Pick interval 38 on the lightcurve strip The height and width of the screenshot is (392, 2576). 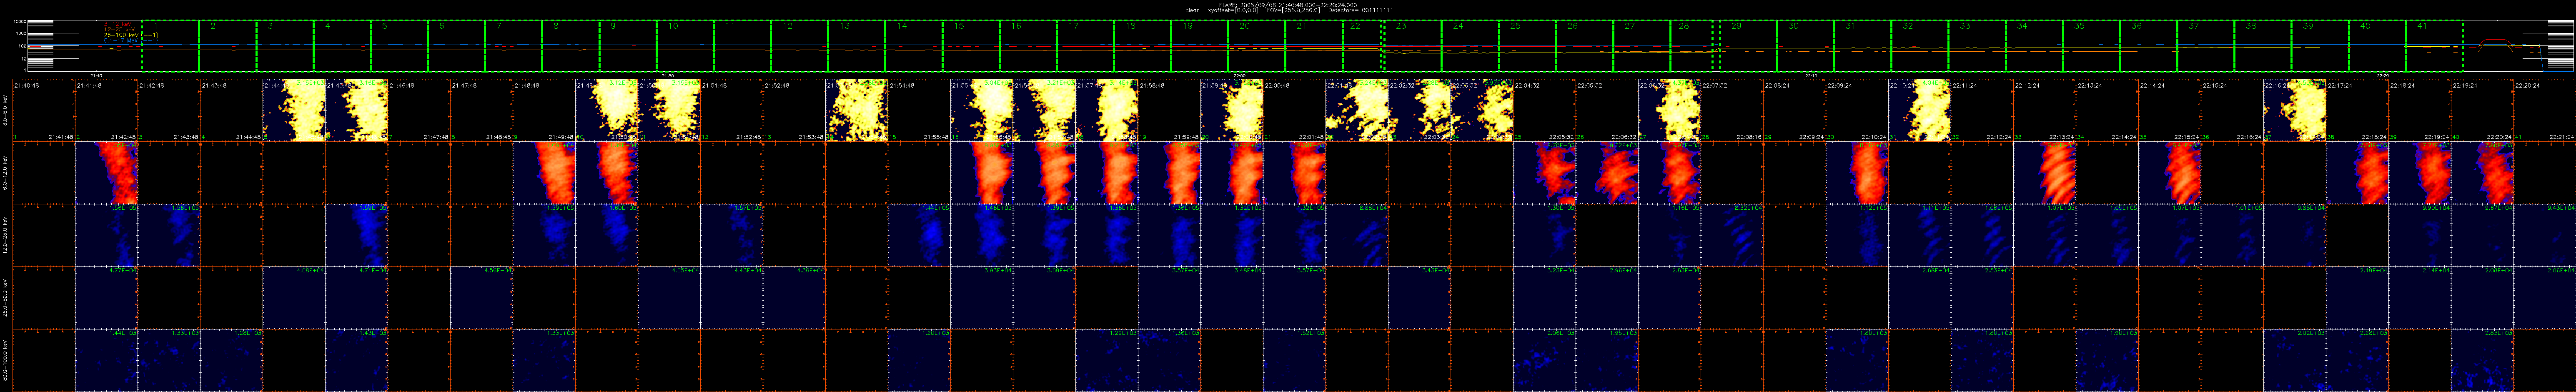2263,46
